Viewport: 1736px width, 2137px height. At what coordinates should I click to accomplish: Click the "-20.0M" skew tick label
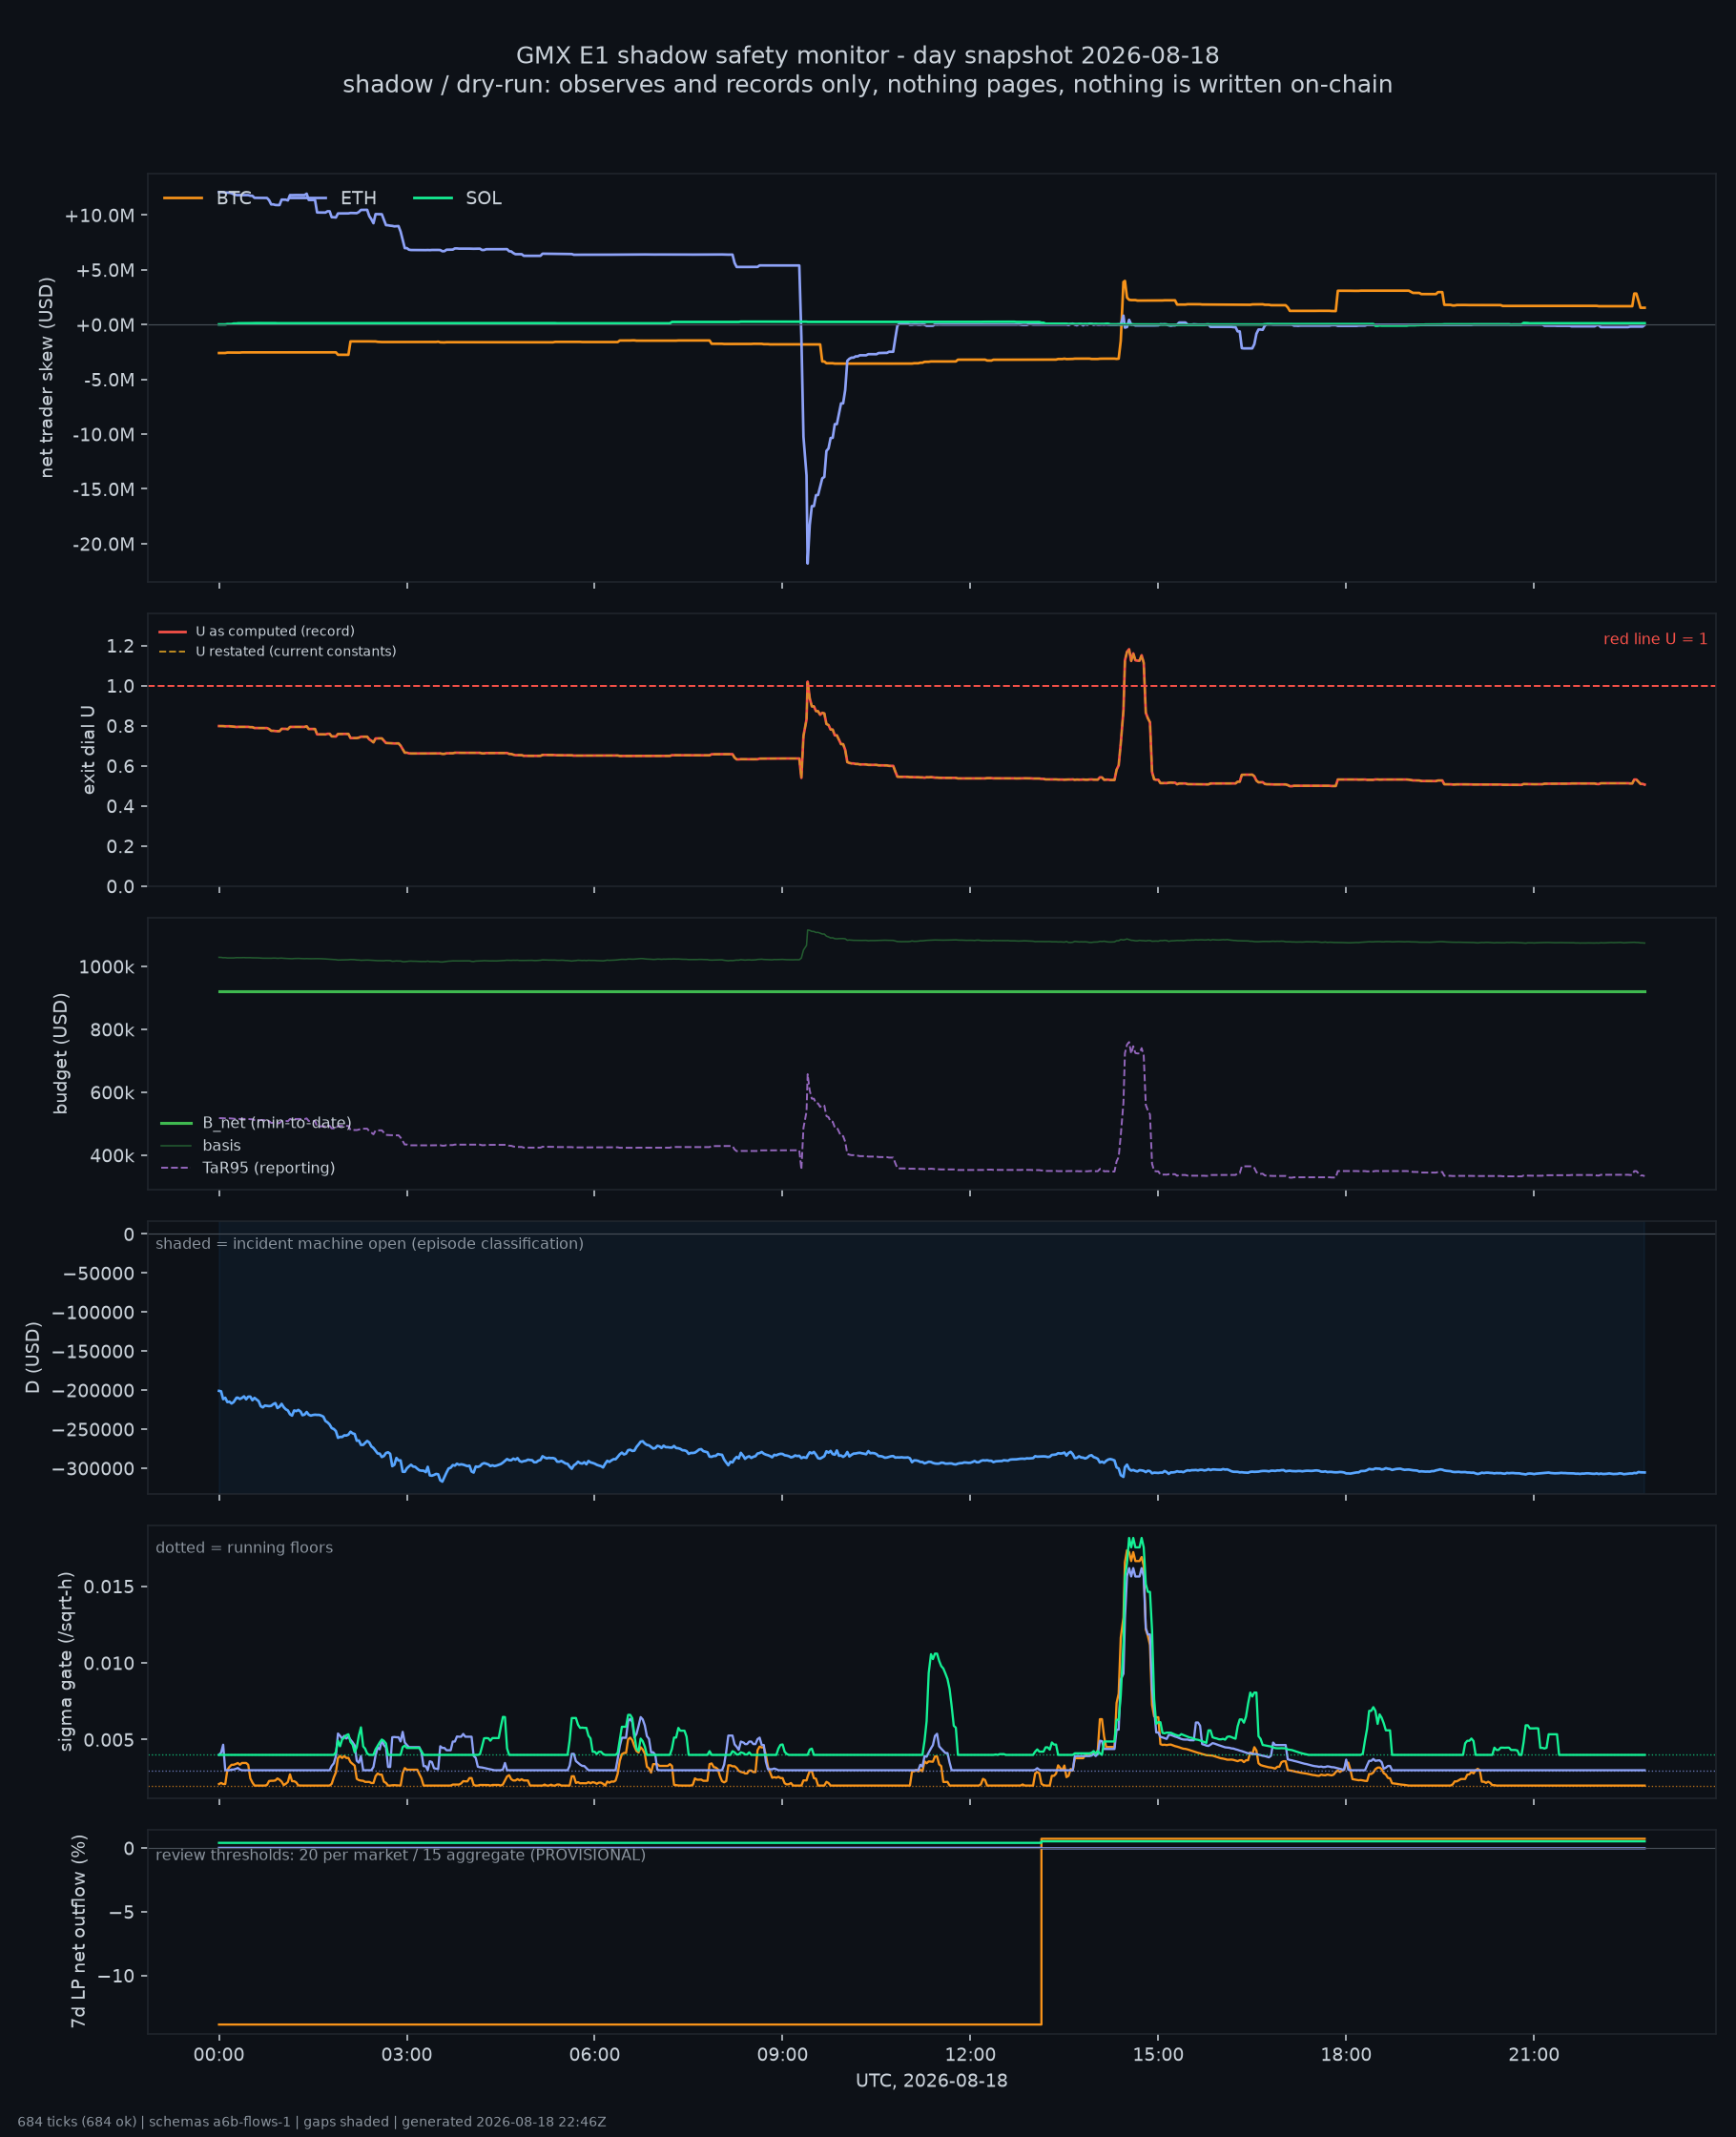click(103, 545)
